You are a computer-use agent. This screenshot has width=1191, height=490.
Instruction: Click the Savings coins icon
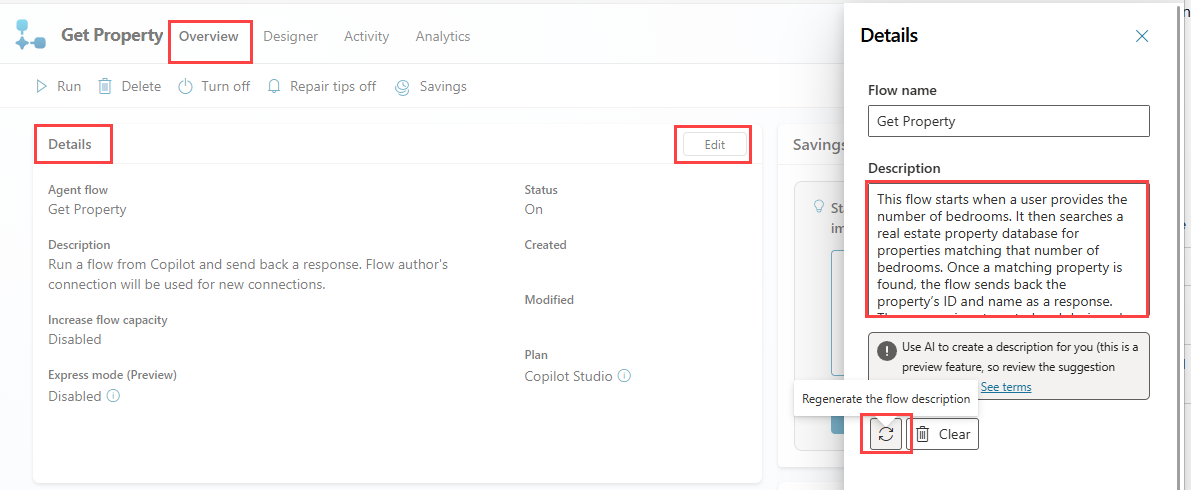point(403,87)
